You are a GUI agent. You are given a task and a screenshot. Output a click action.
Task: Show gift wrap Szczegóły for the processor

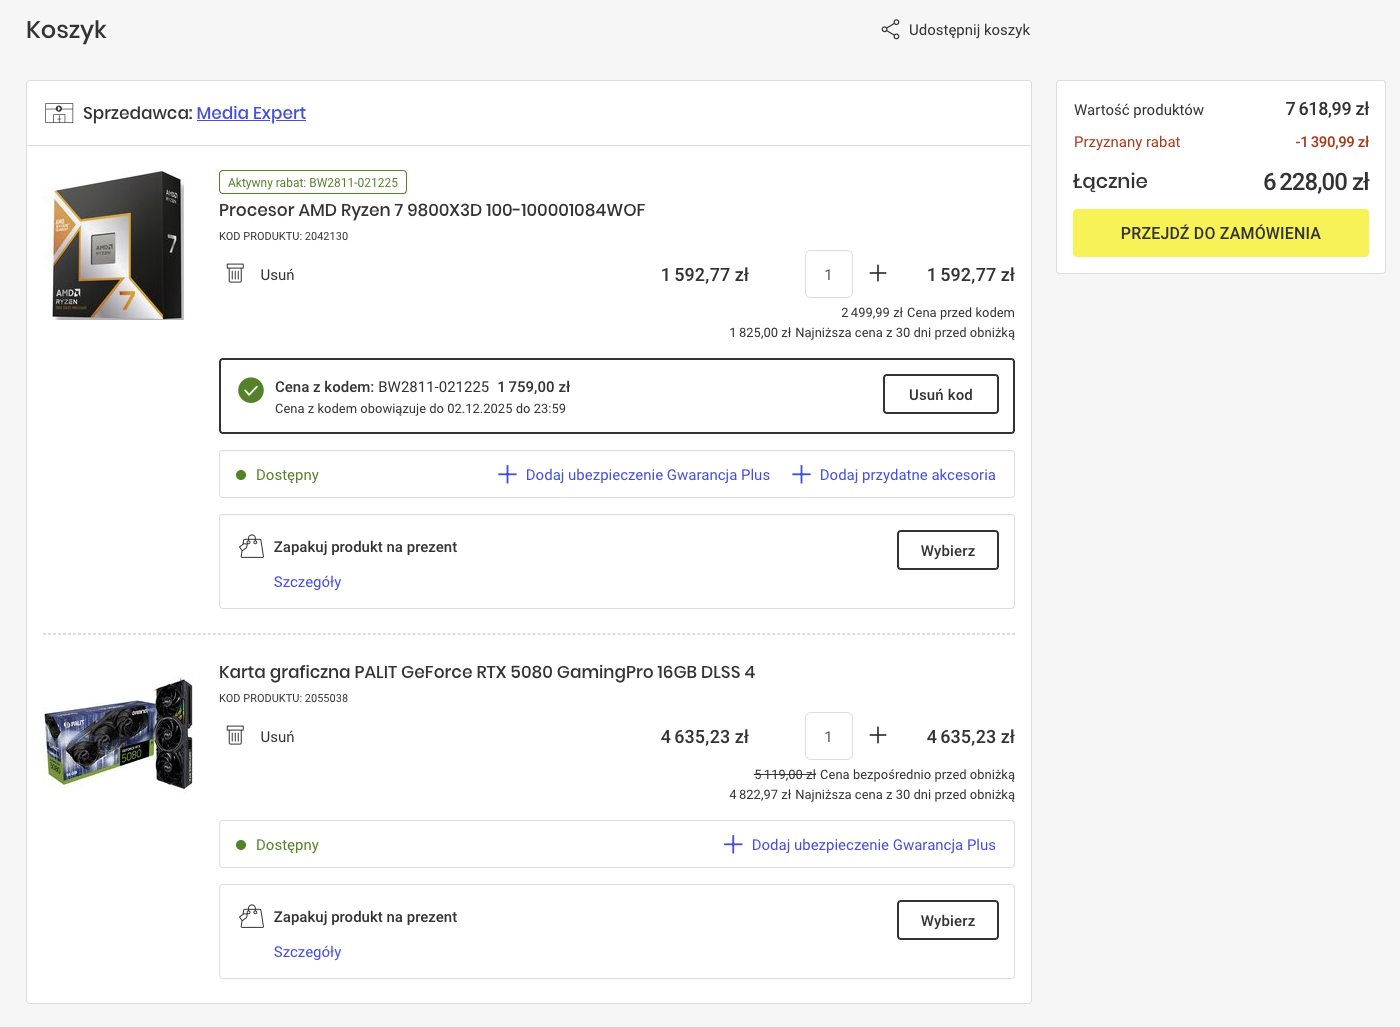[x=307, y=582]
